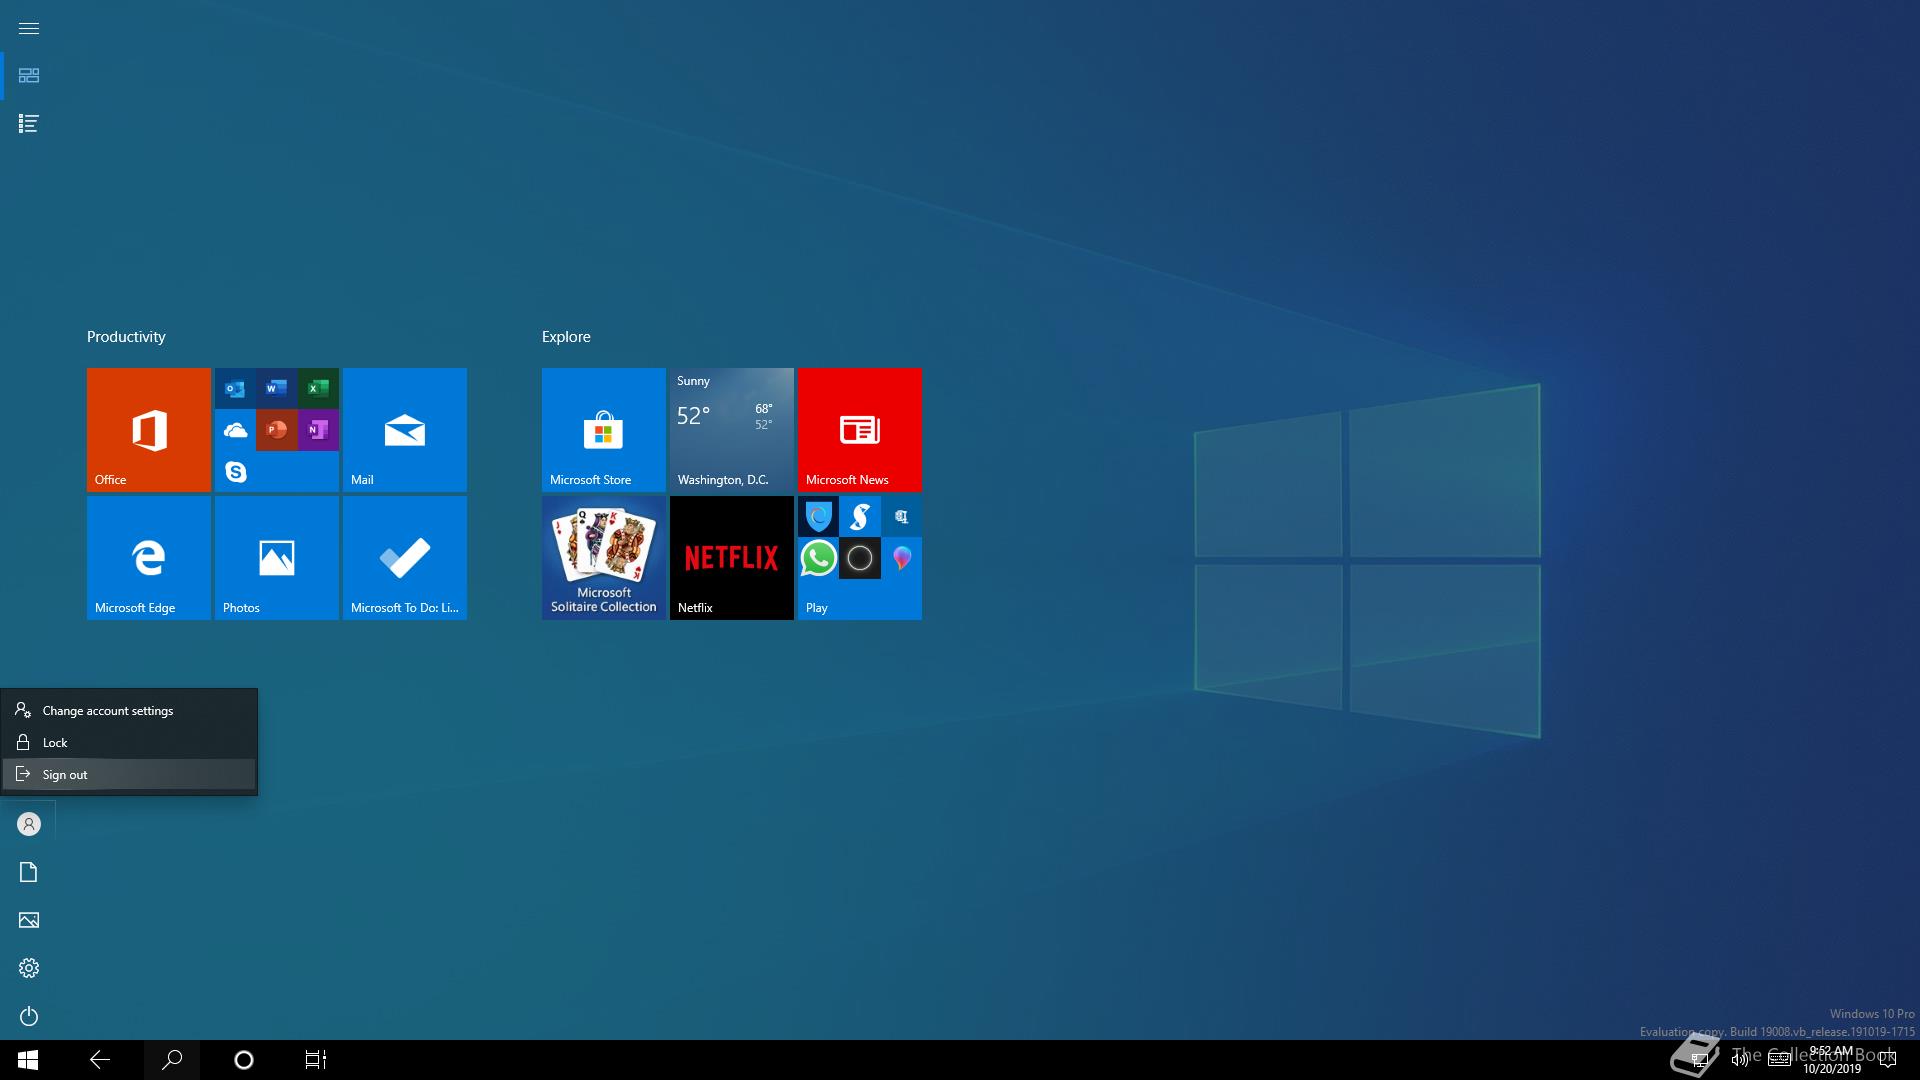Click the Explore group heading

tap(566, 337)
